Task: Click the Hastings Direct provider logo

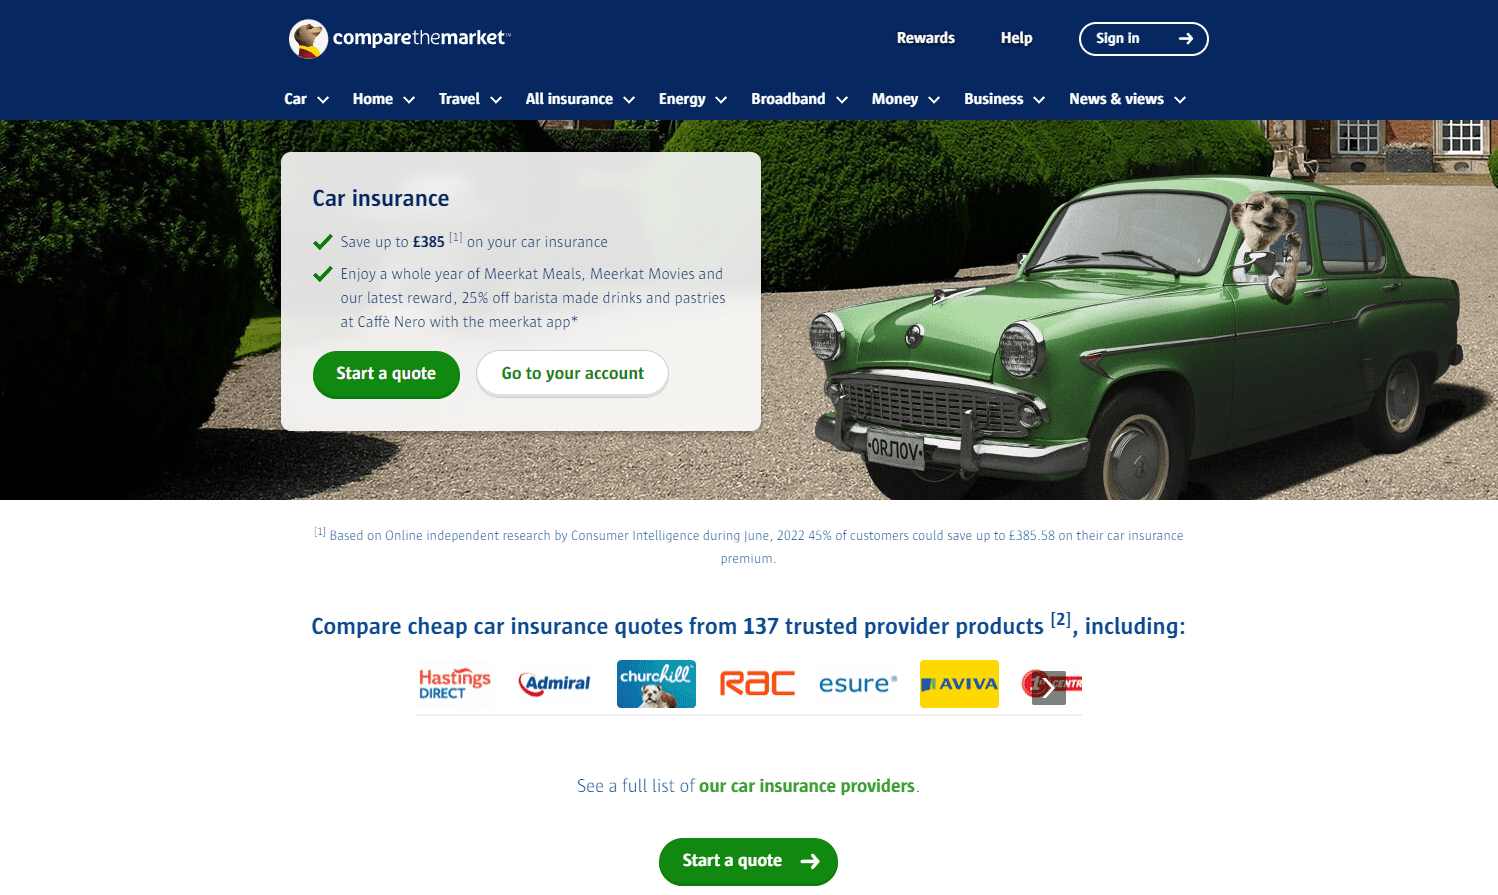Action: click(455, 684)
